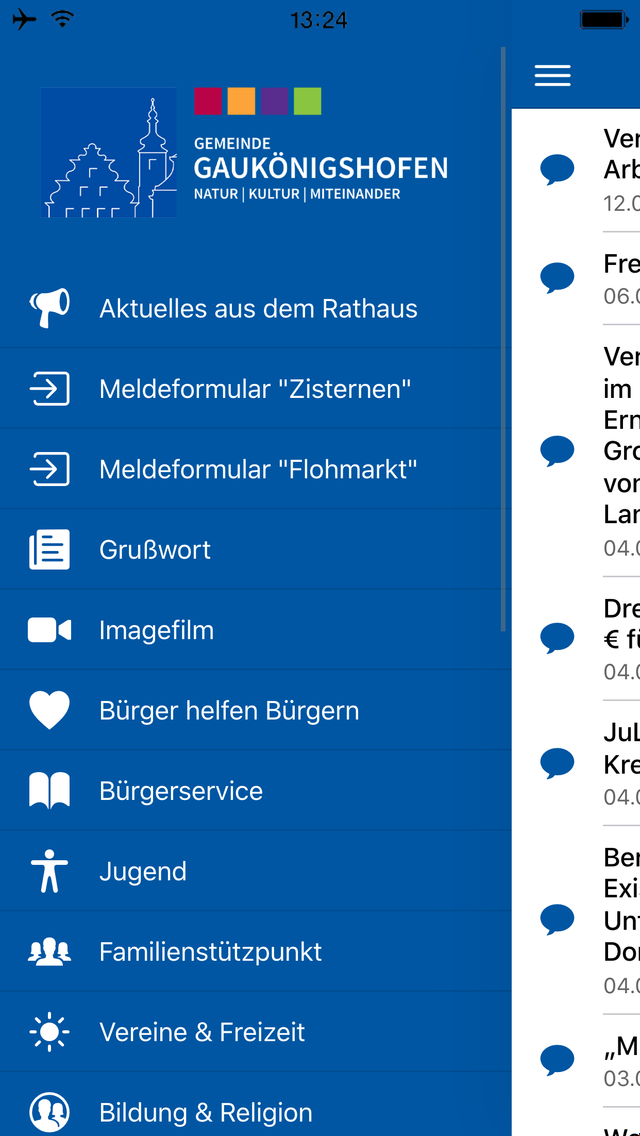Click the NATUR | KULTUR | MITEINANDER tagline
The width and height of the screenshot is (640, 1136).
click(297, 194)
